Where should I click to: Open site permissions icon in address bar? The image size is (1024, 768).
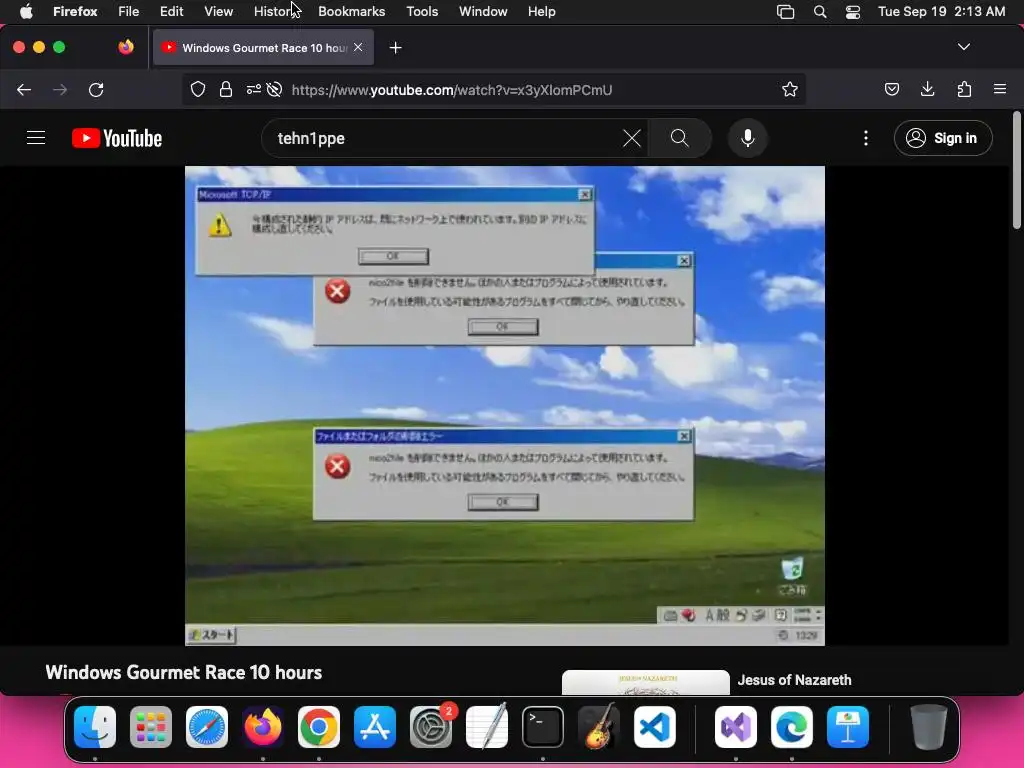click(253, 89)
